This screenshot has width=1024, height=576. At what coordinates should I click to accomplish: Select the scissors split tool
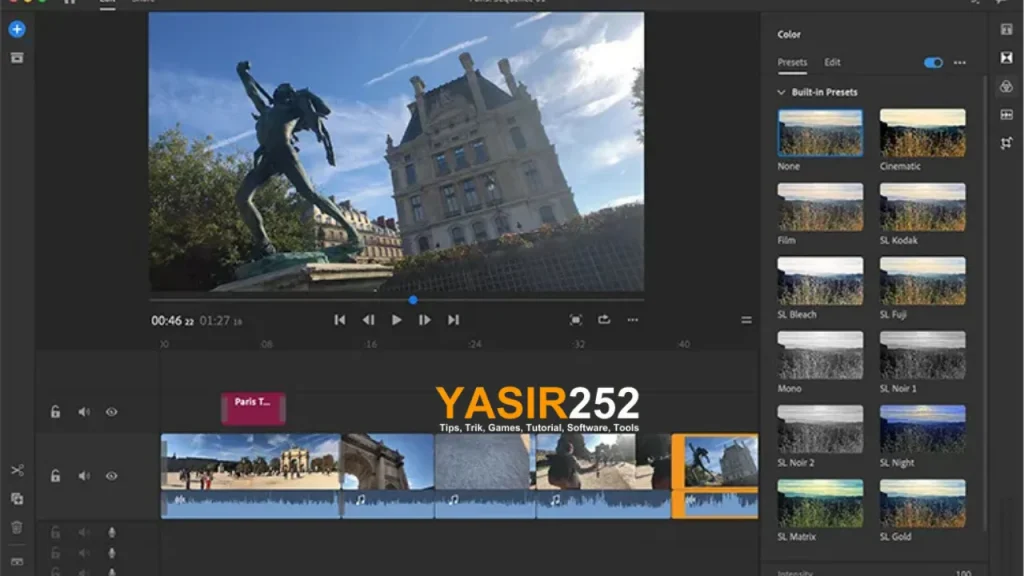17,470
